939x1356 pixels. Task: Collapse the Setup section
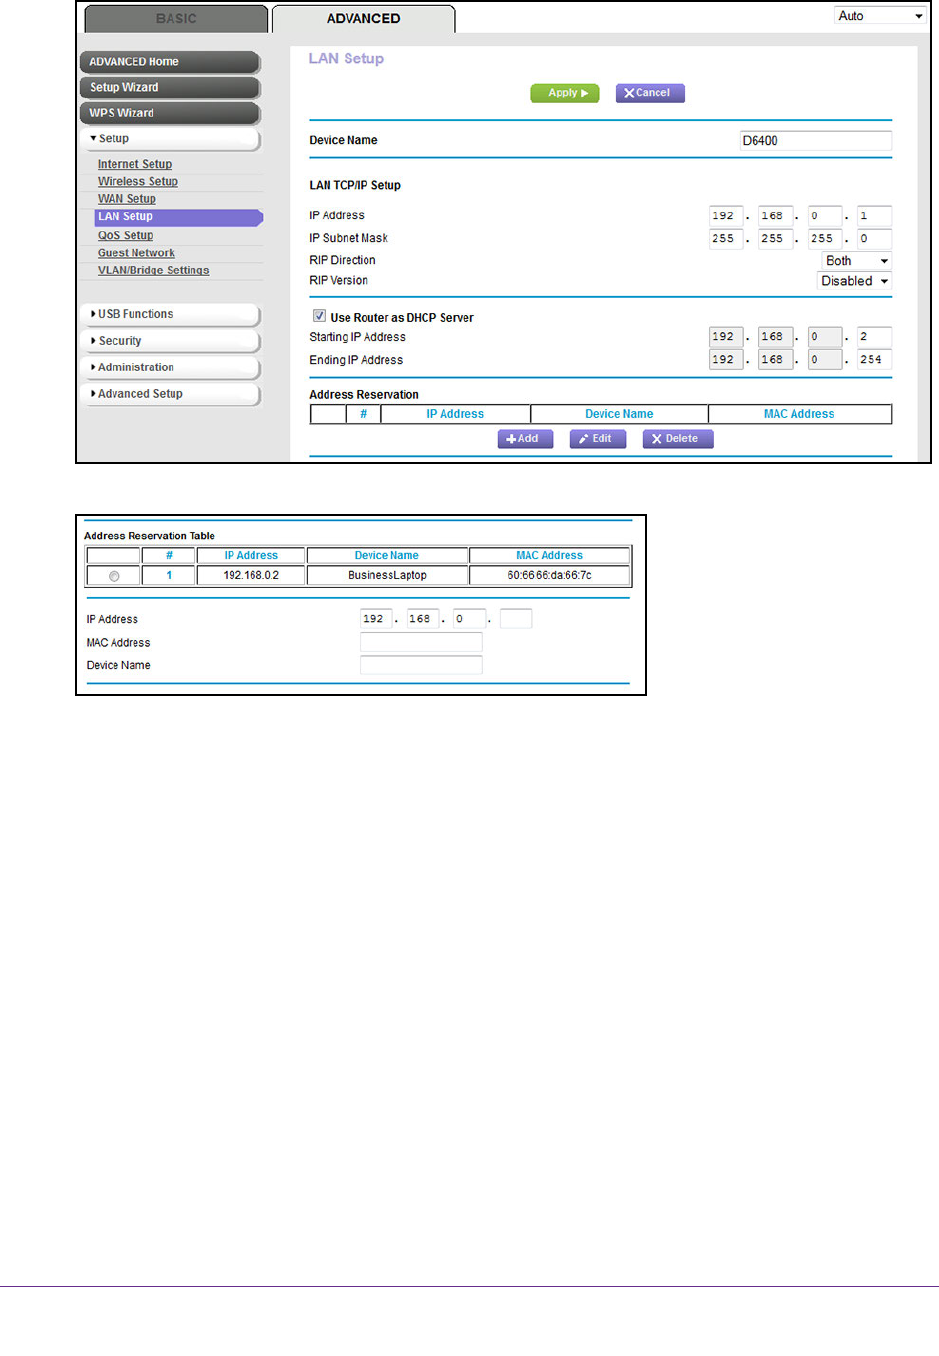(x=170, y=139)
